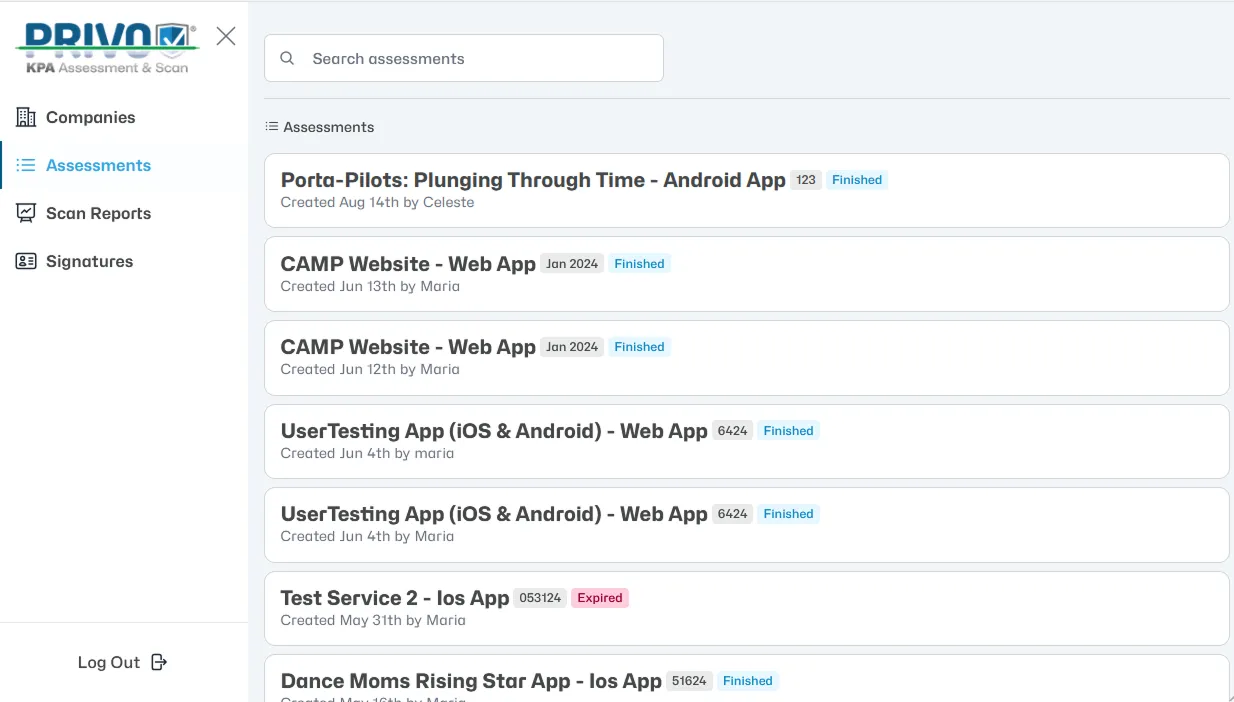Click the Log Out exit icon
1234x702 pixels.
tap(158, 661)
